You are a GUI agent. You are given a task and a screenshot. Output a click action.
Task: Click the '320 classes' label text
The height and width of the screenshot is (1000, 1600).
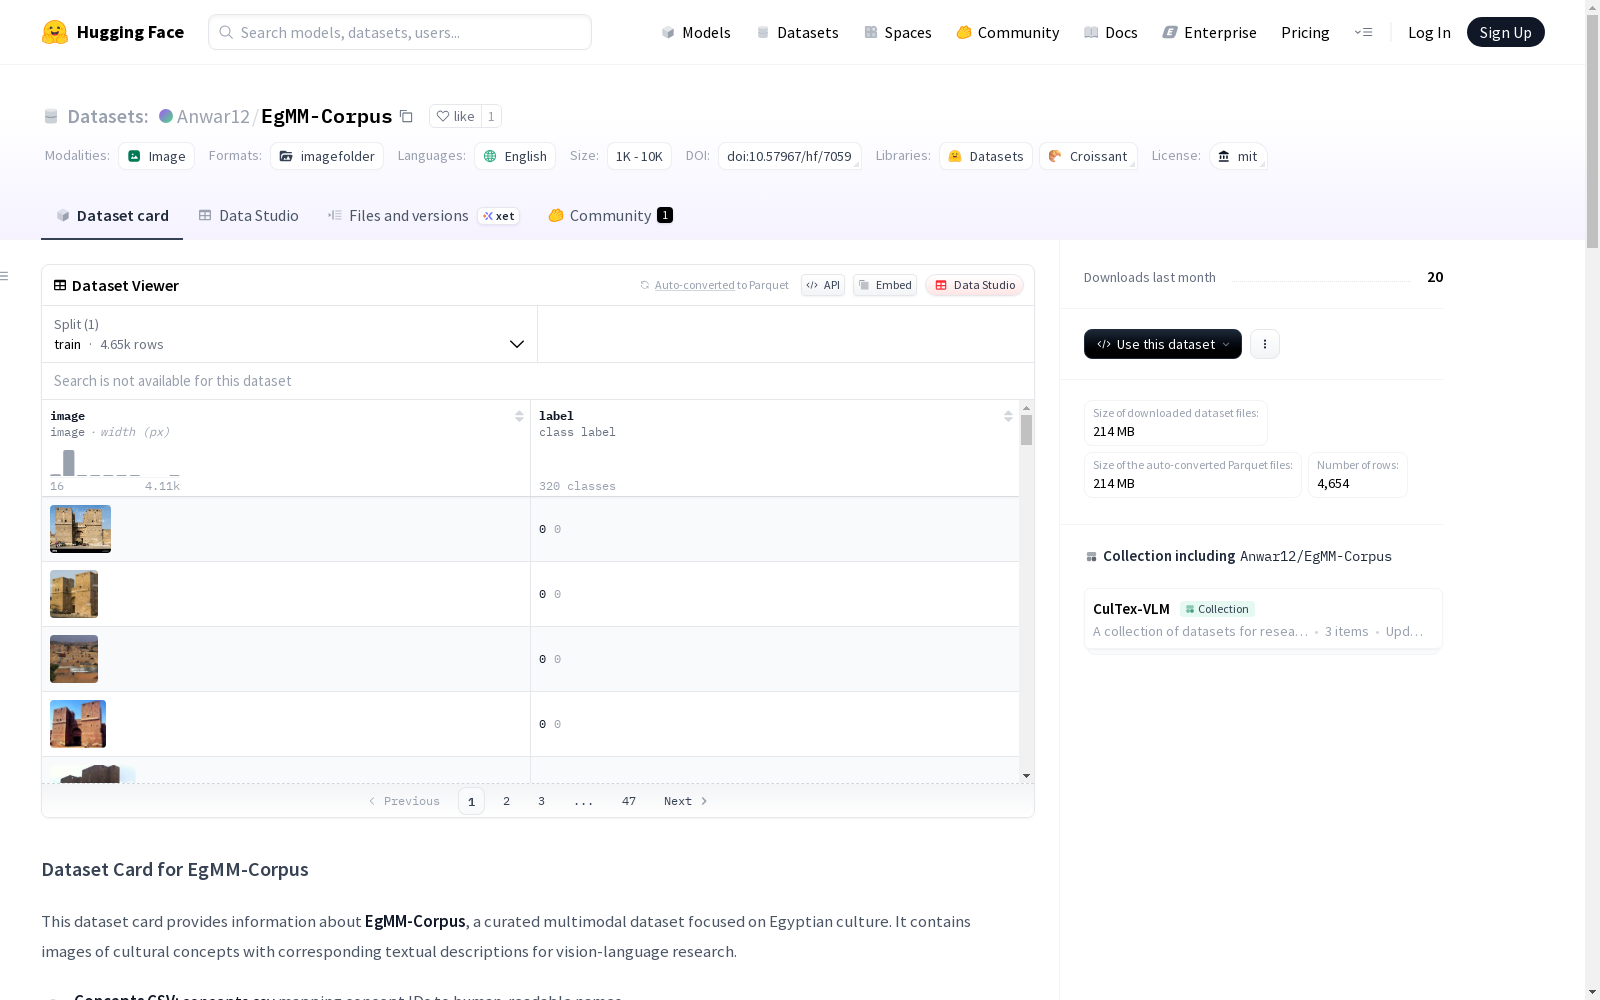[577, 486]
